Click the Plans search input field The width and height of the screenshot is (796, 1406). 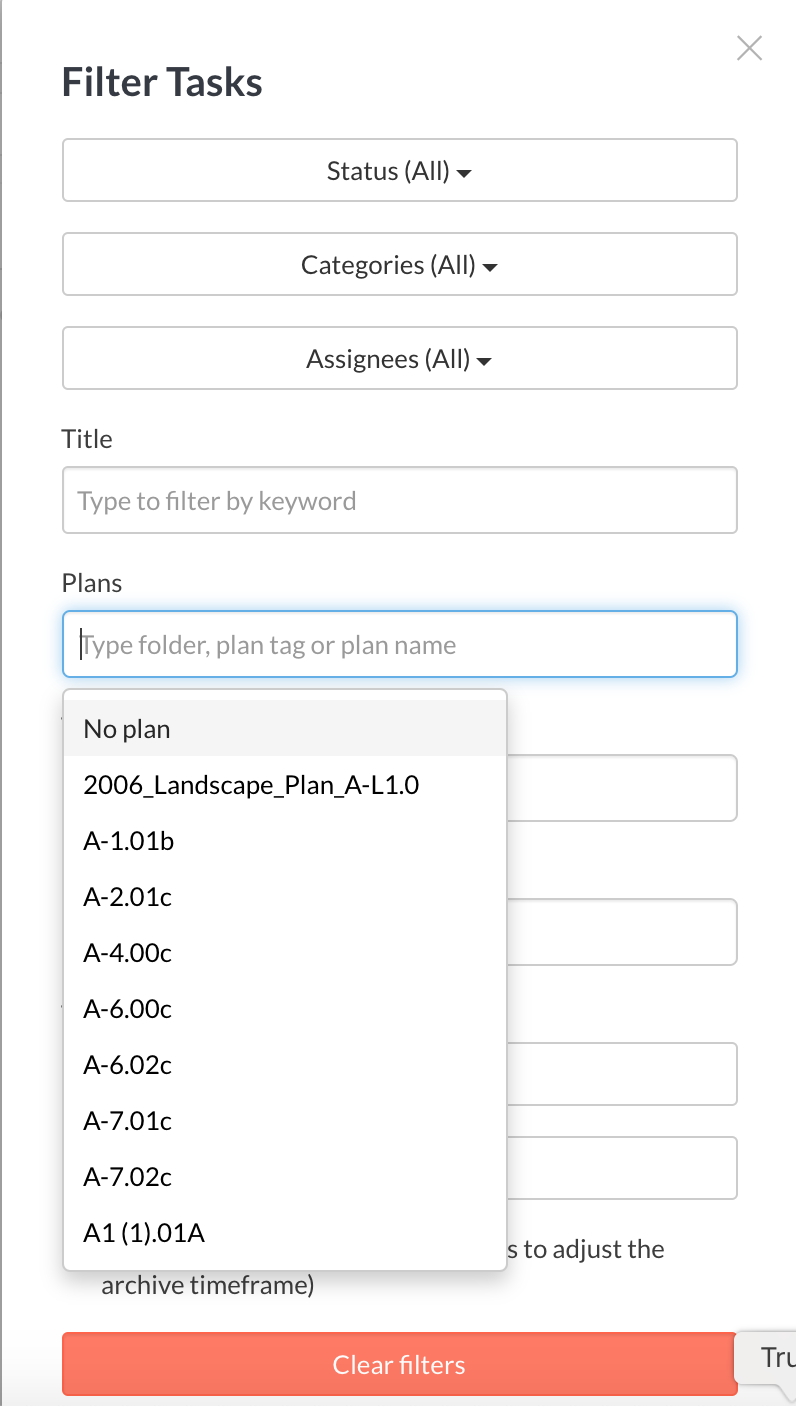point(400,644)
